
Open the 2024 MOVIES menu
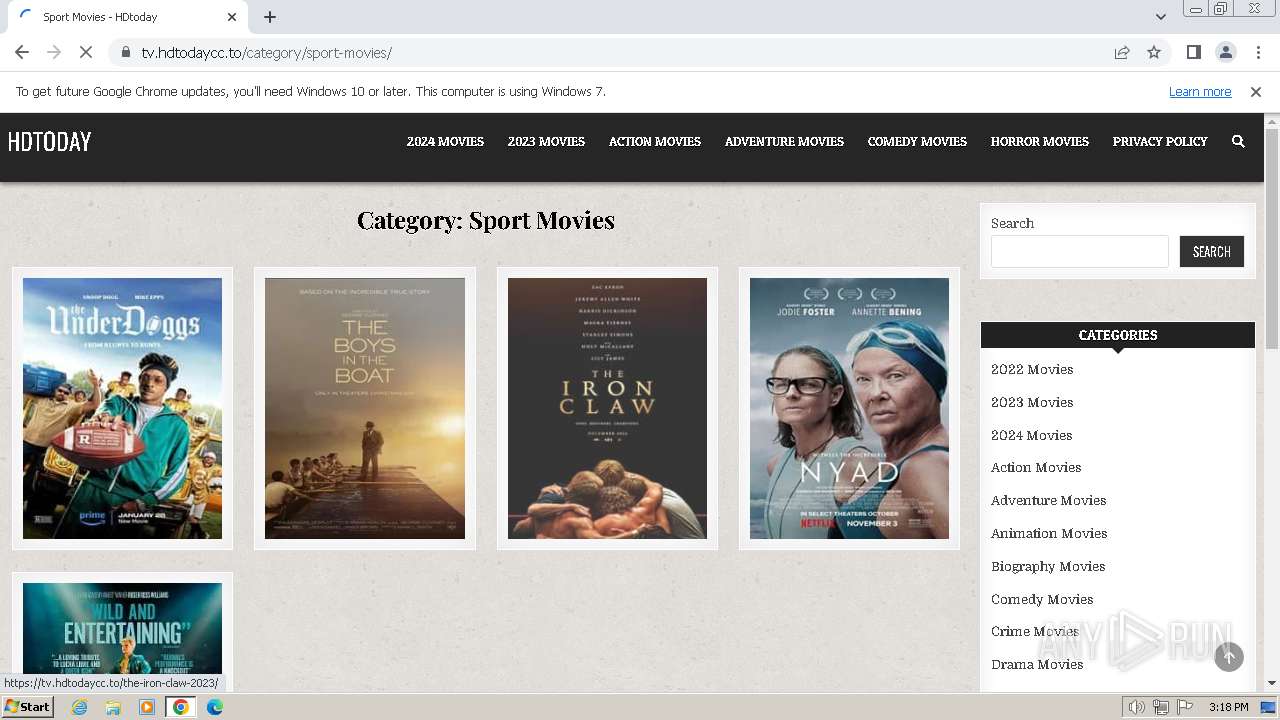tap(445, 142)
